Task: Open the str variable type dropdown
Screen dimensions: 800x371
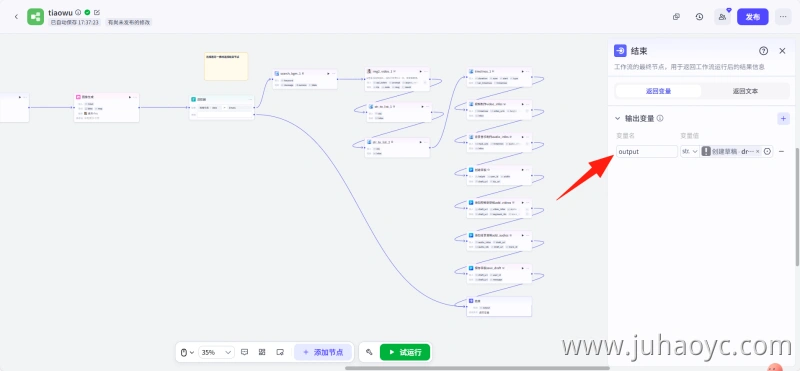Action: 689,152
